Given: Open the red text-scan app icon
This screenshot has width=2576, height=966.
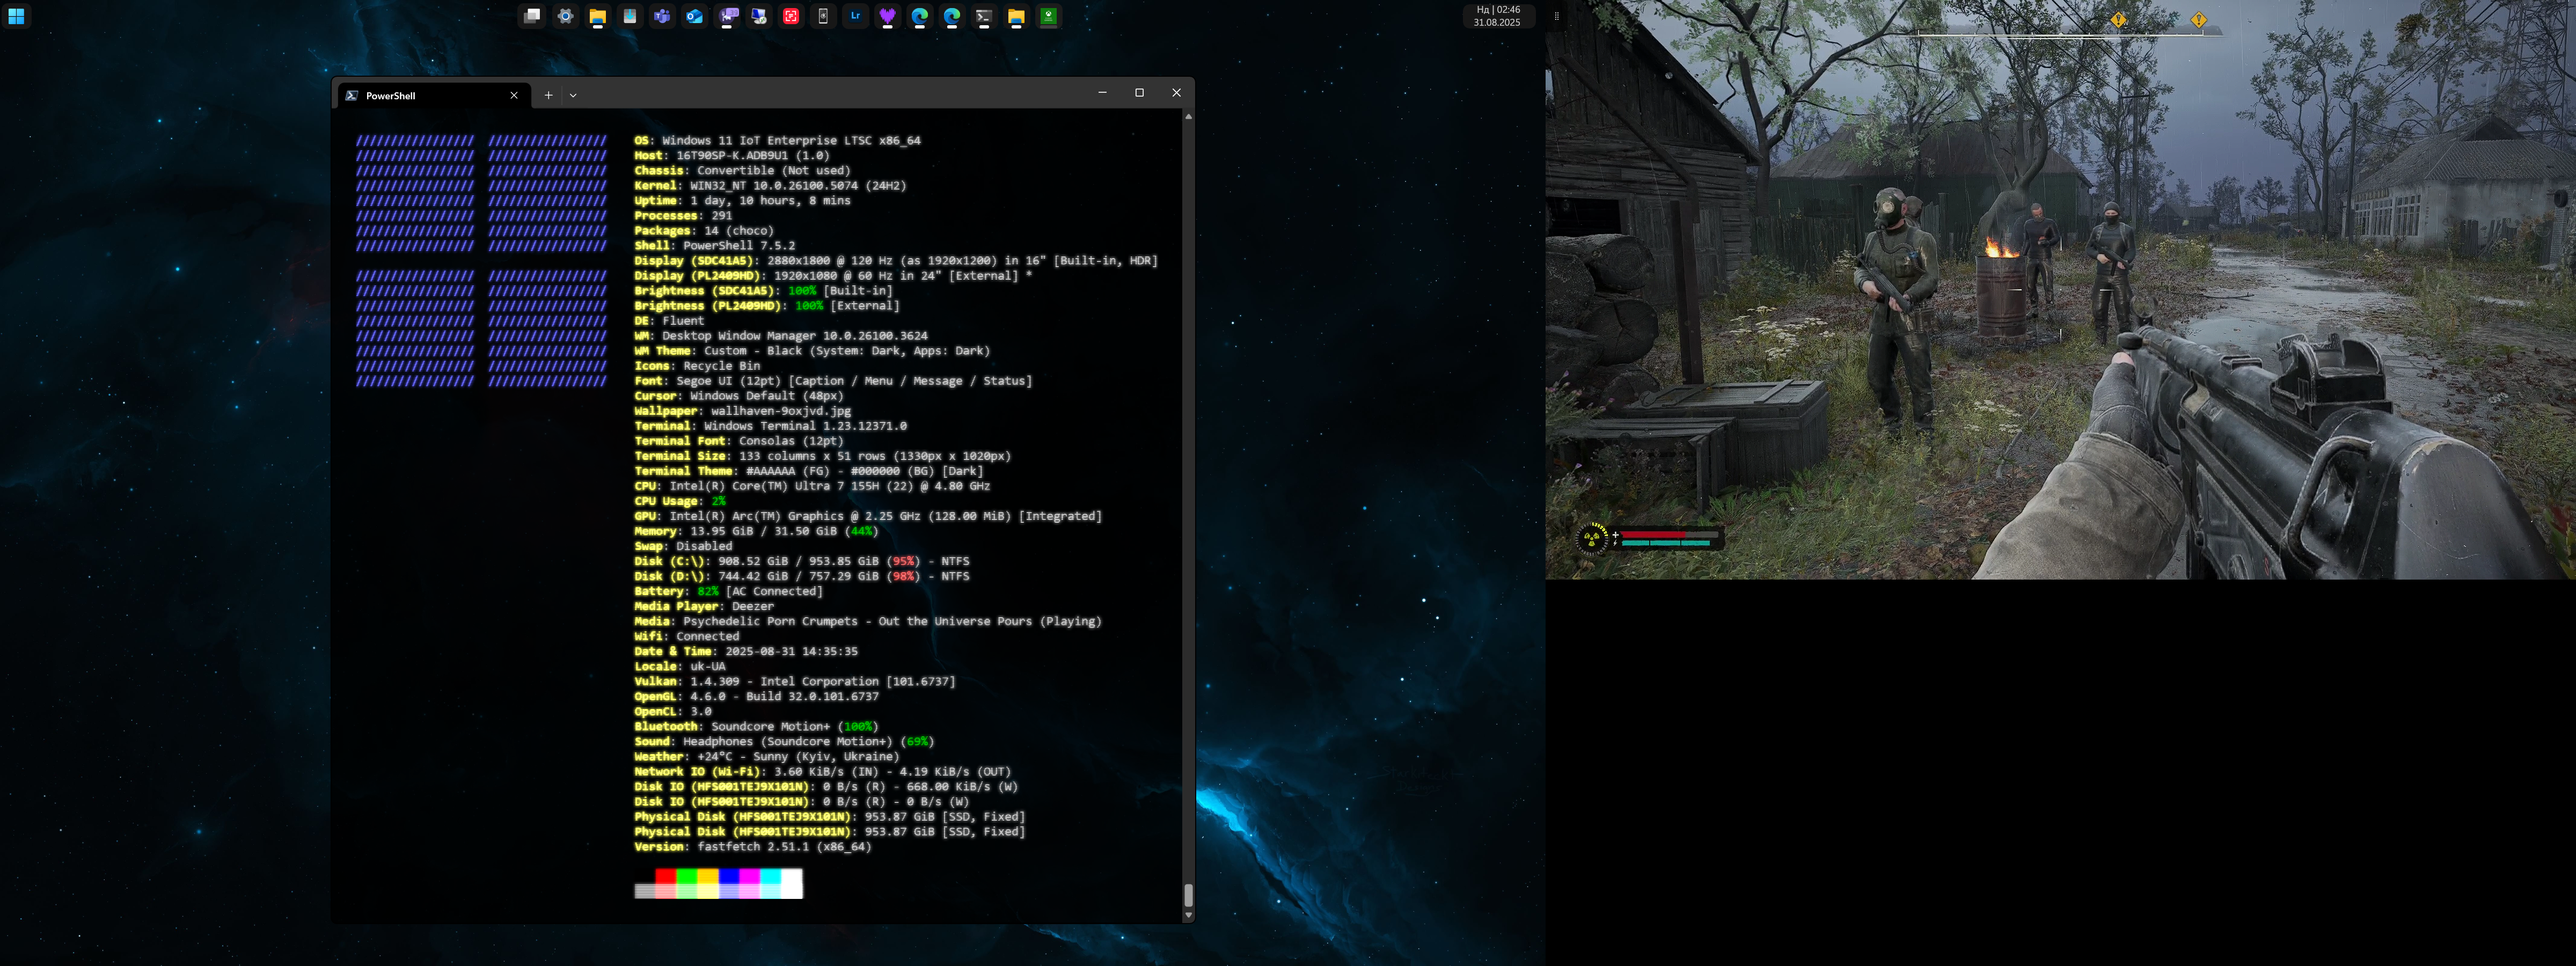Looking at the screenshot, I should (791, 16).
